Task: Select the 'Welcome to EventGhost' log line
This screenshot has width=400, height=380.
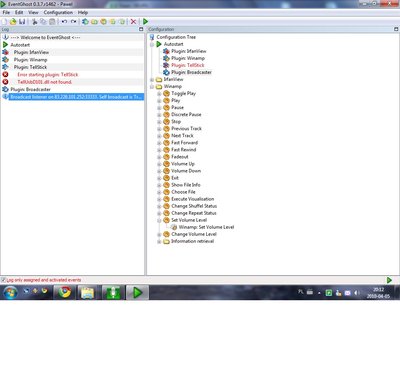Action: tap(45, 37)
